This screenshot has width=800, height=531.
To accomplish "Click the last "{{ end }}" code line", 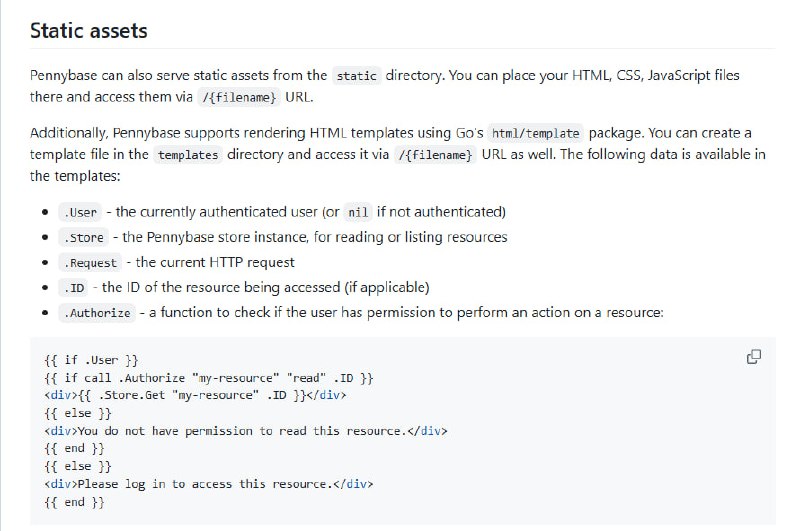I will (x=74, y=502).
